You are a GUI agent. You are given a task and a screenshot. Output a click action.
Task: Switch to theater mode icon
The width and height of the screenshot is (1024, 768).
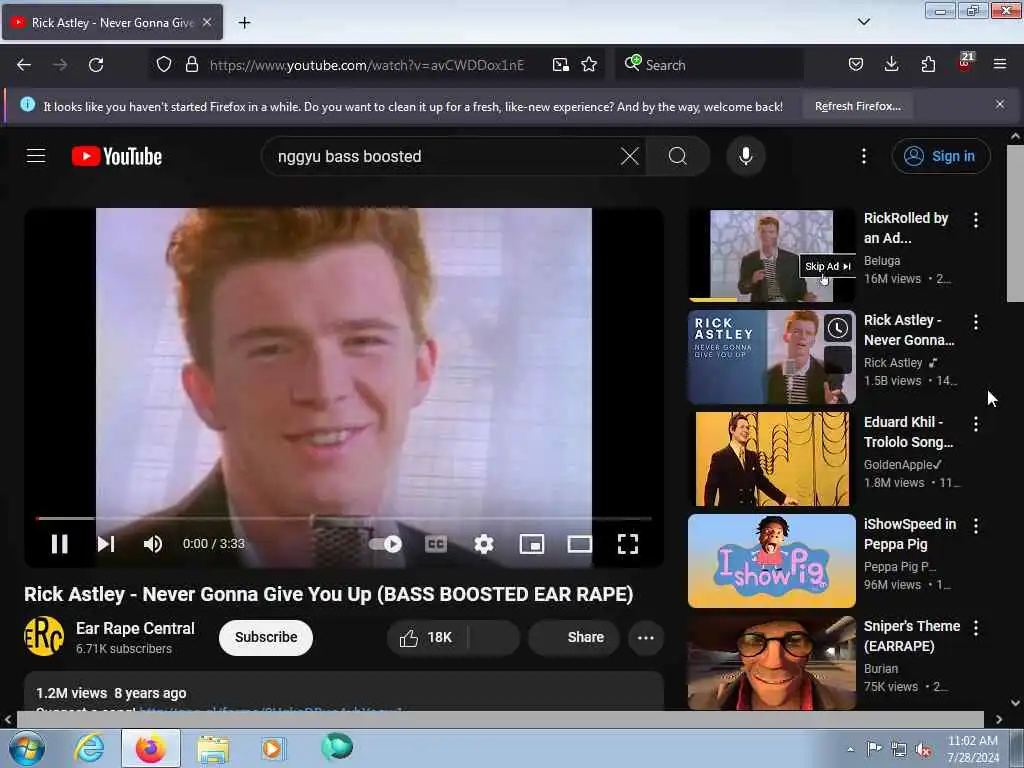tap(580, 544)
